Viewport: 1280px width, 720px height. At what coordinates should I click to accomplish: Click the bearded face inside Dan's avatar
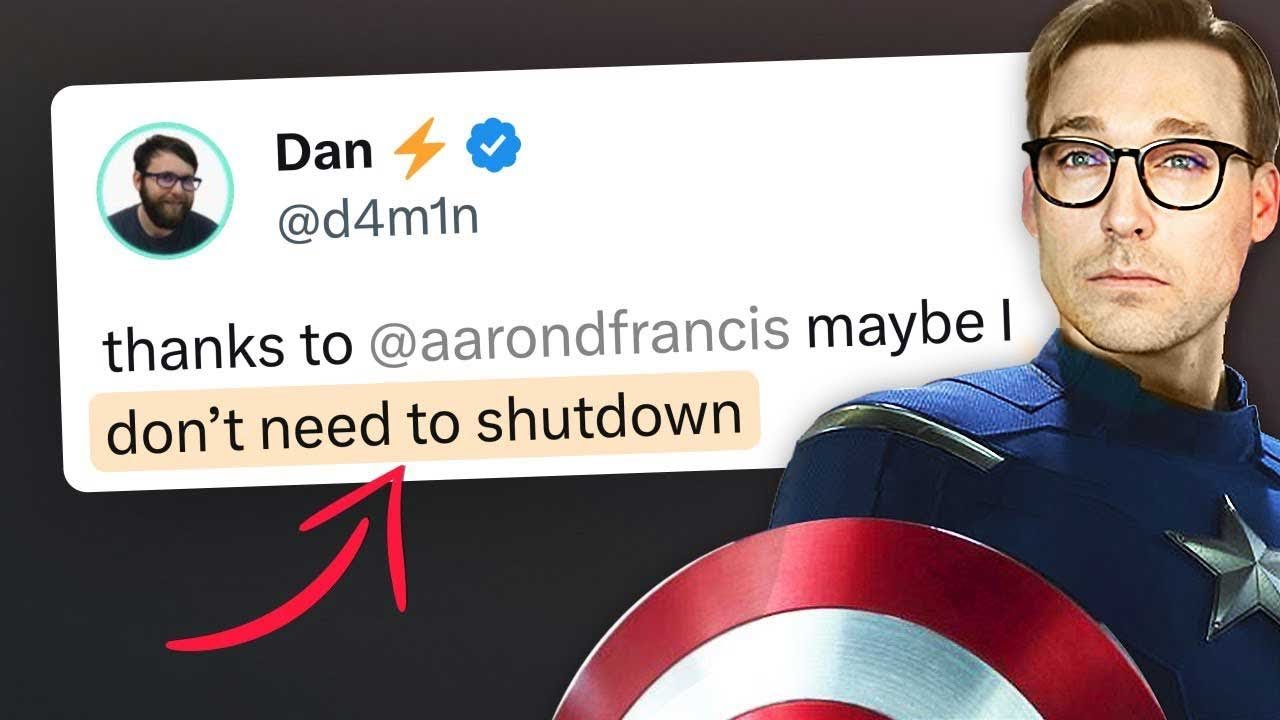point(165,187)
